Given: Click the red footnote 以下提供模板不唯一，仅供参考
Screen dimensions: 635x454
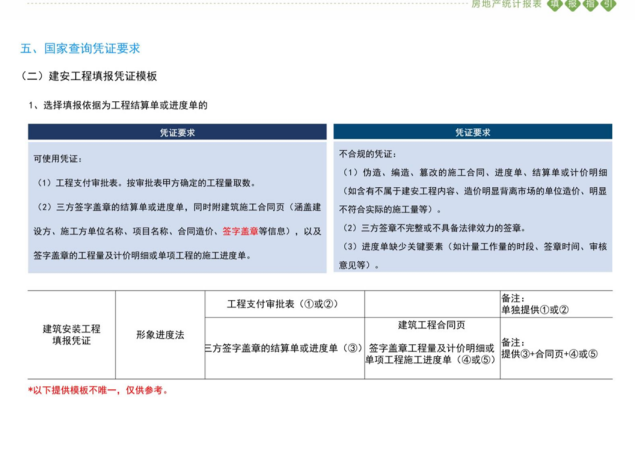Looking at the screenshot, I should click(98, 390).
